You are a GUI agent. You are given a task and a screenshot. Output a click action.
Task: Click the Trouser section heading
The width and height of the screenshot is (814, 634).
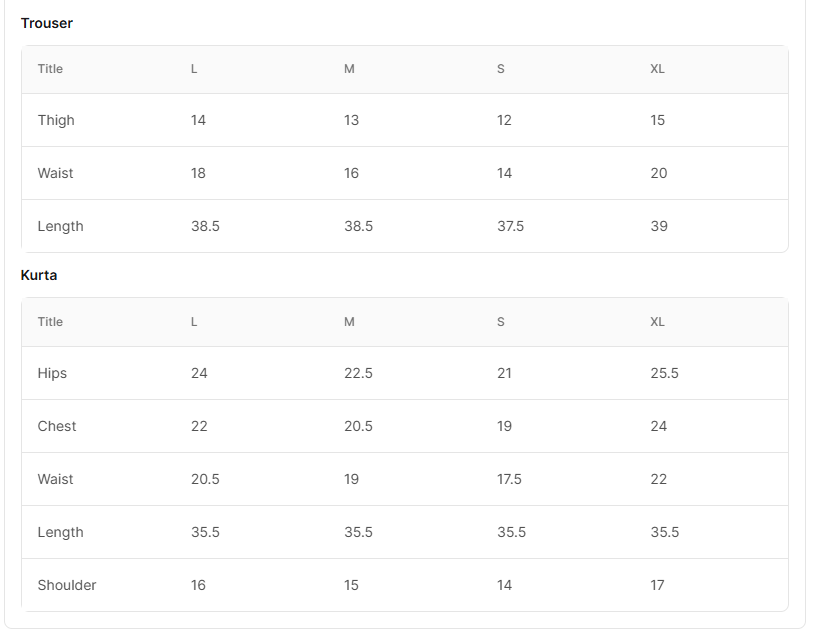tap(47, 23)
